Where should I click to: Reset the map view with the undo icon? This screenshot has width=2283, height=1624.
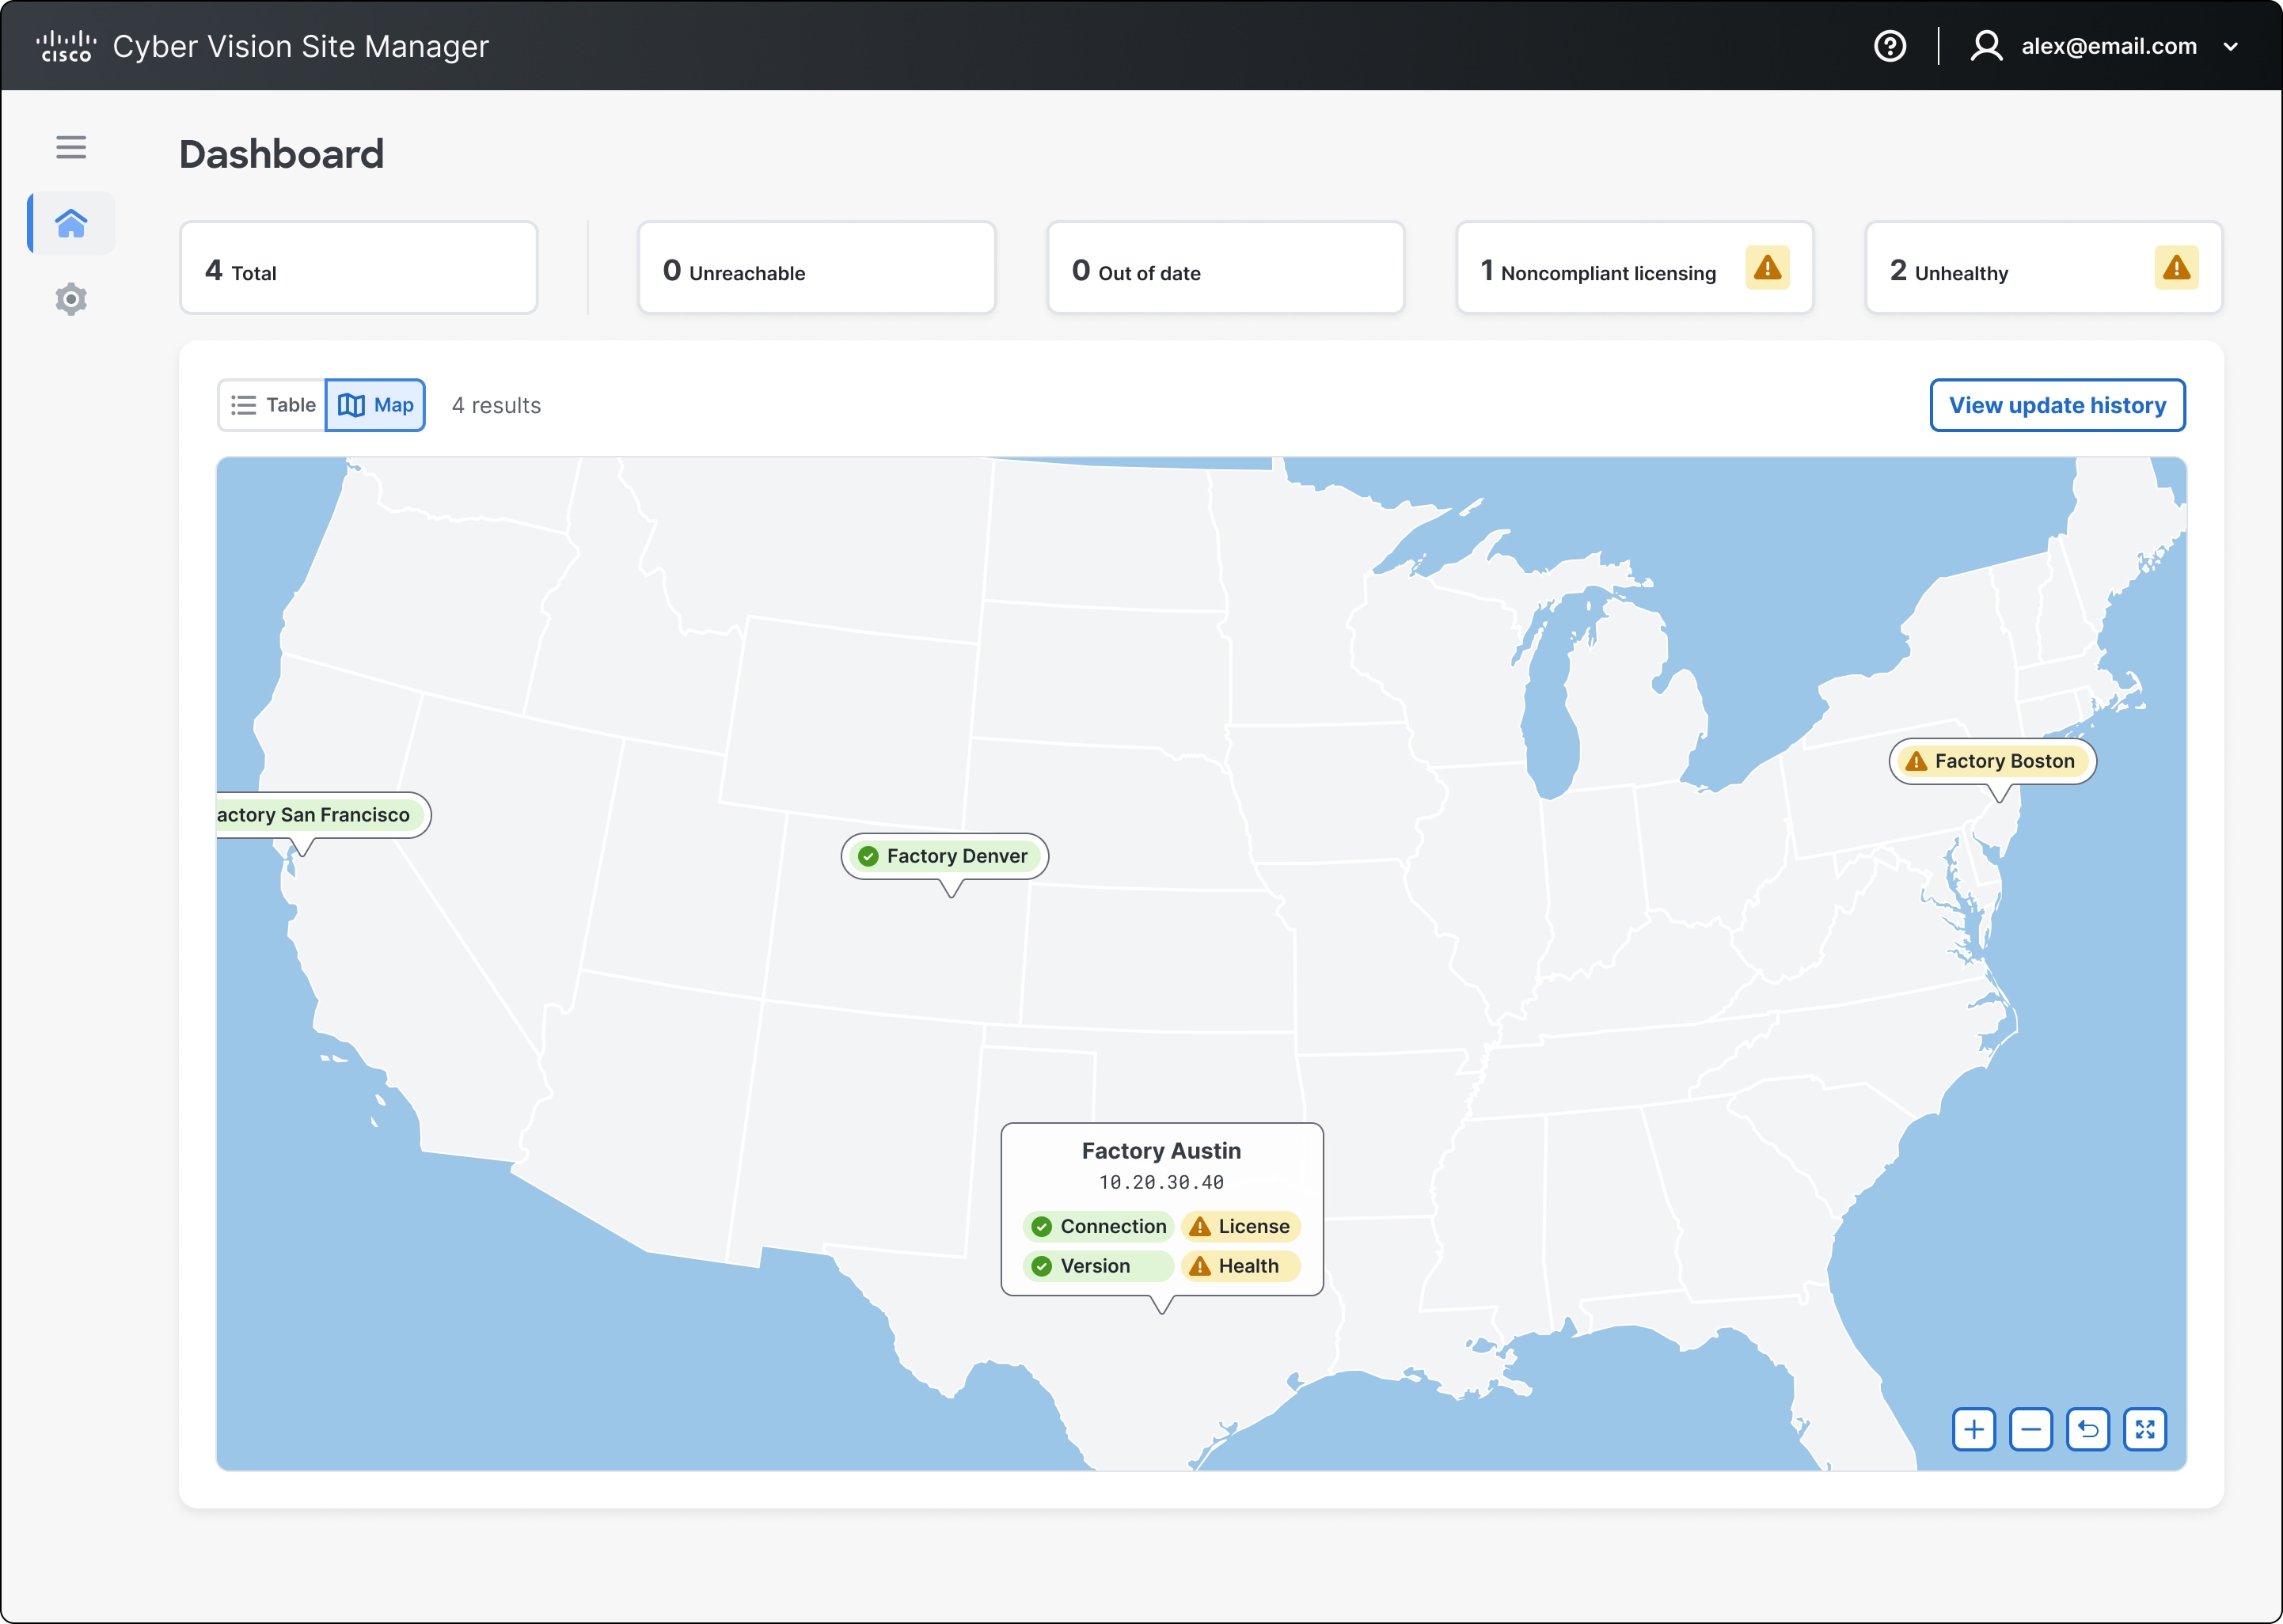click(2088, 1429)
